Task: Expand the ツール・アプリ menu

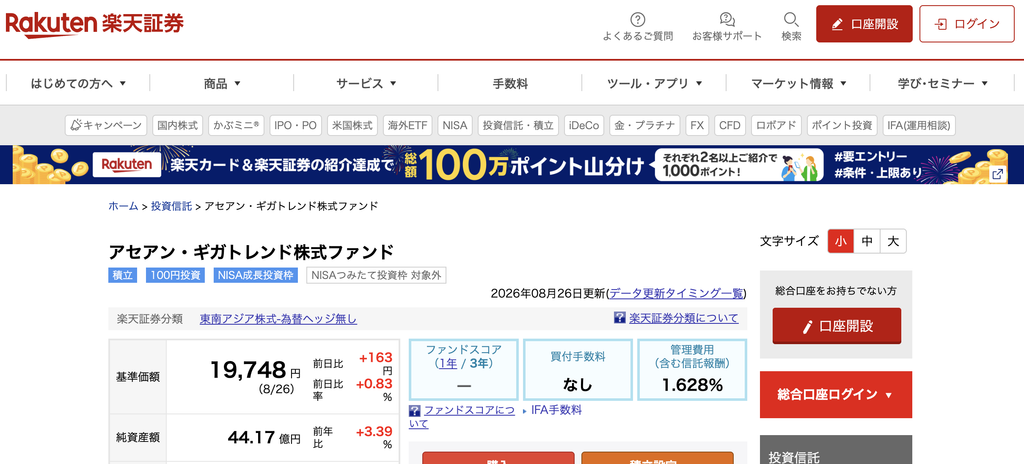Action: 654,83
